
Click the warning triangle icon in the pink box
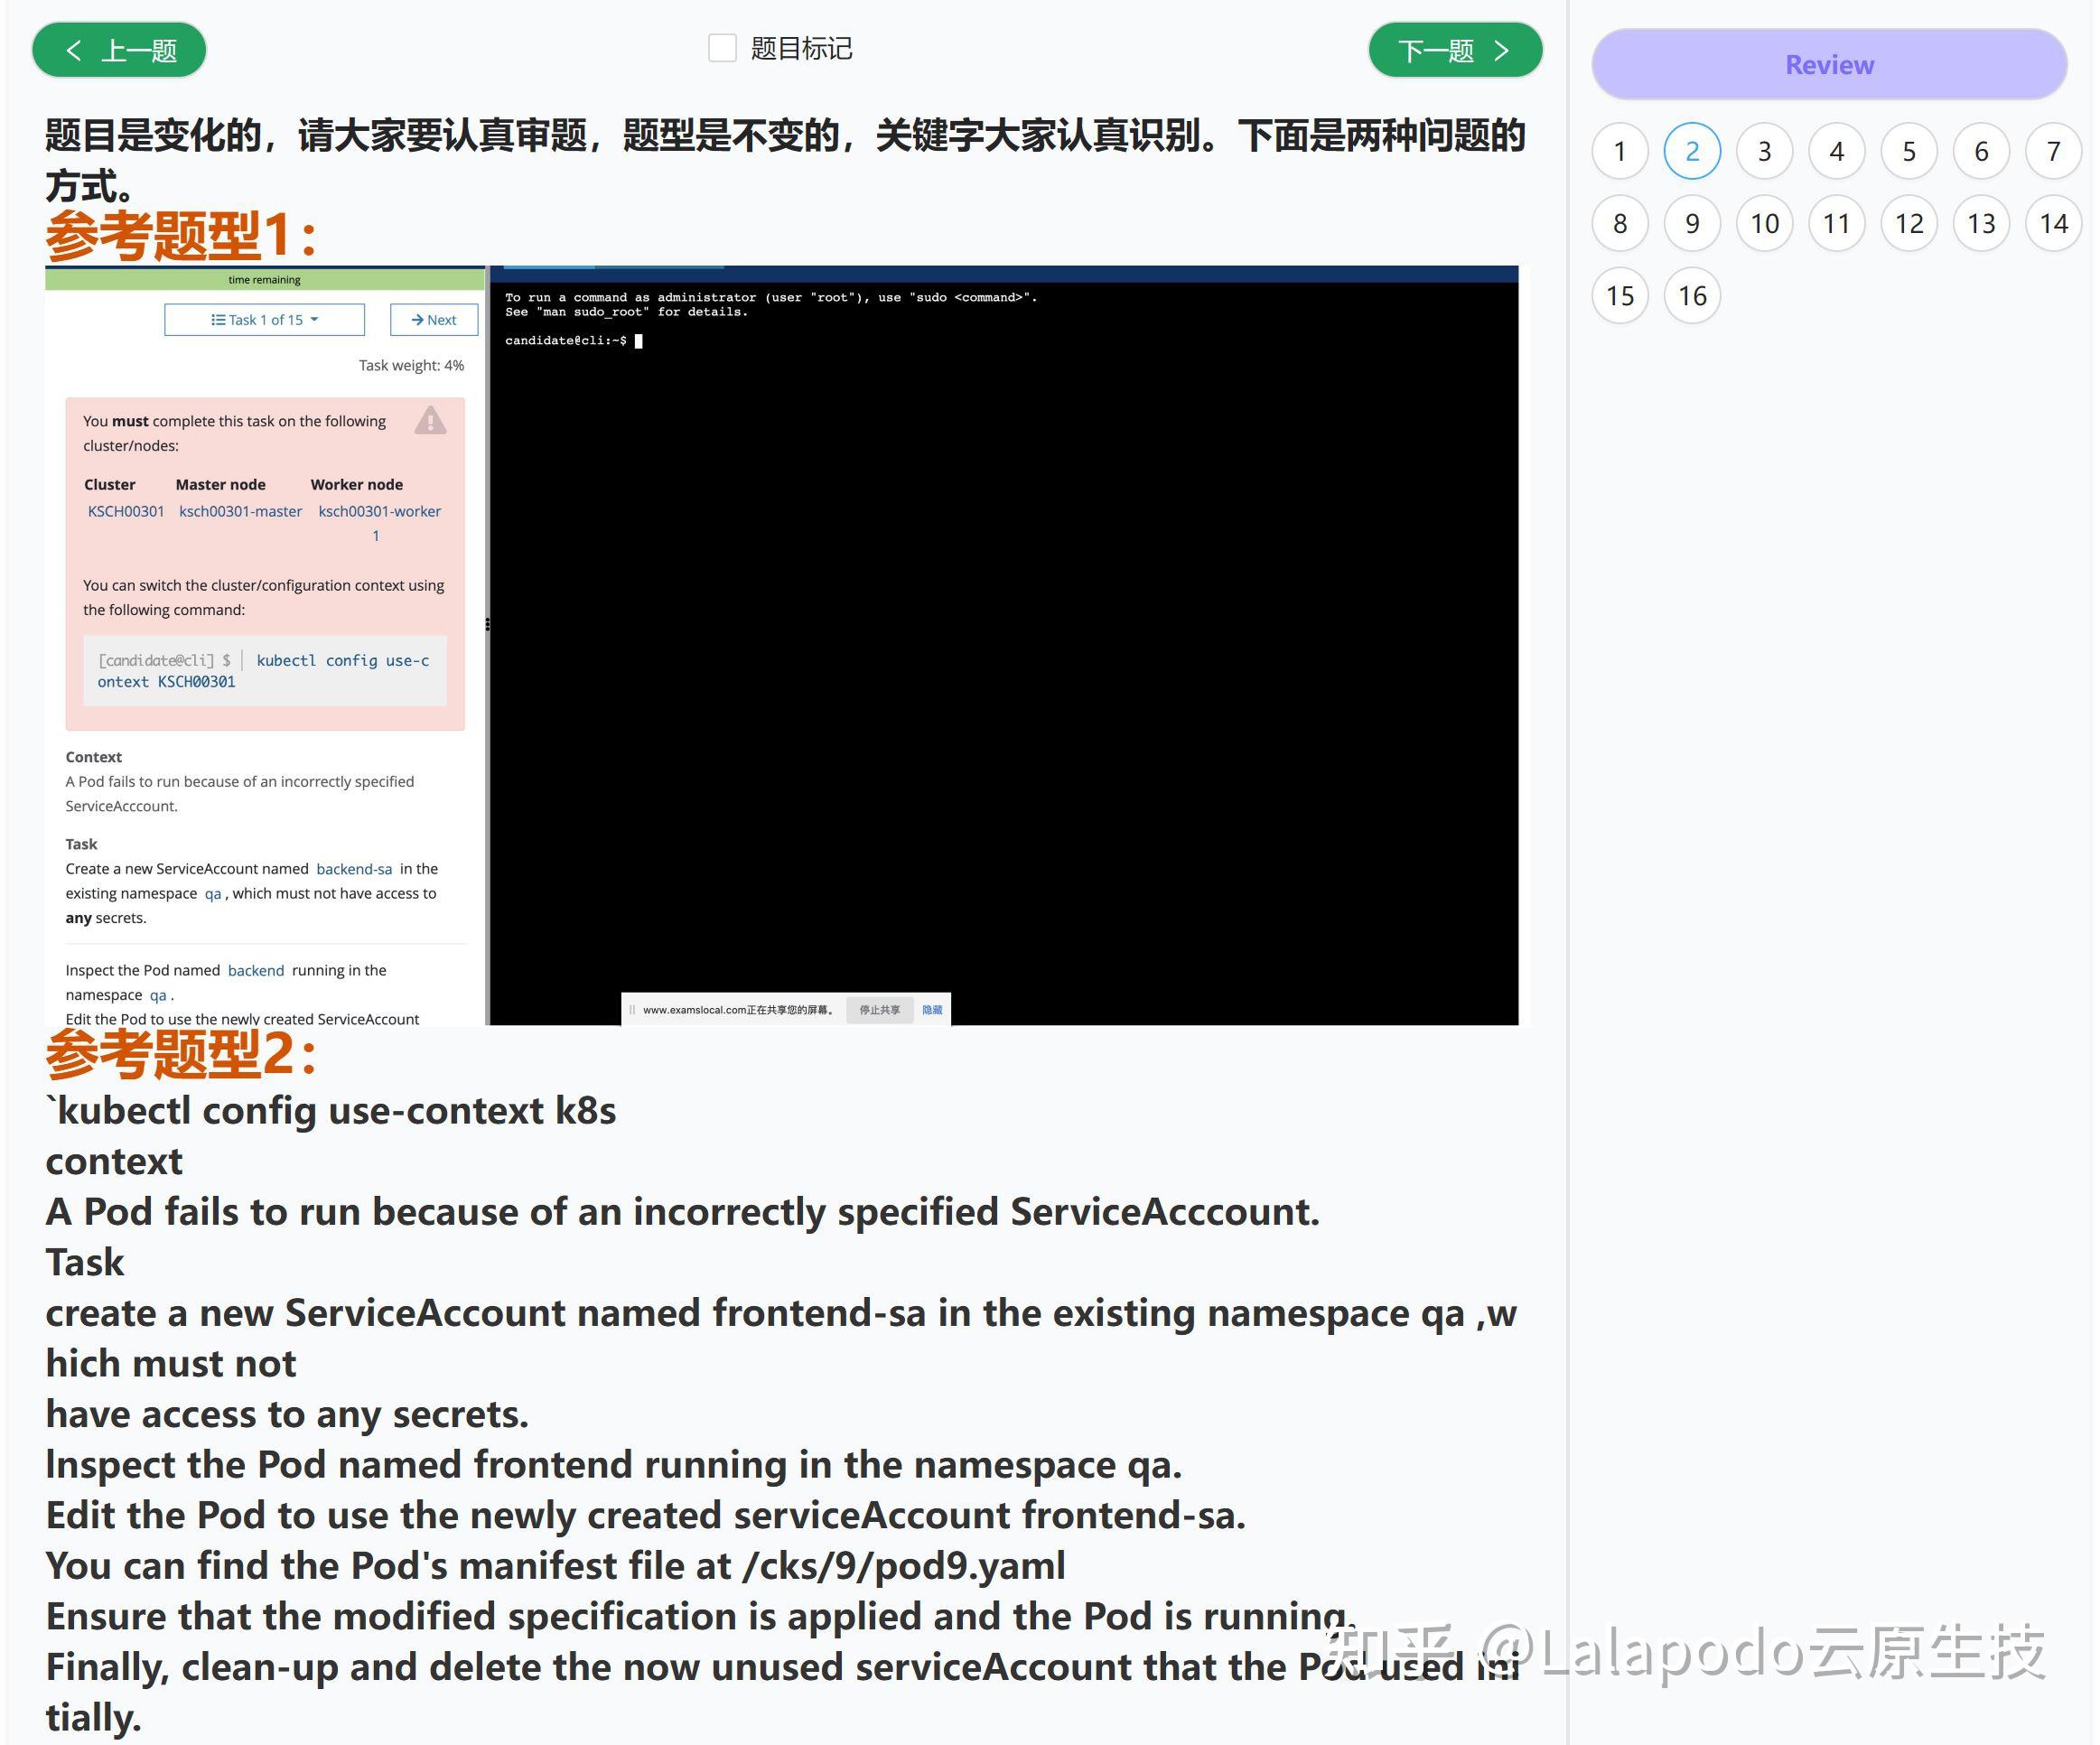(x=430, y=420)
